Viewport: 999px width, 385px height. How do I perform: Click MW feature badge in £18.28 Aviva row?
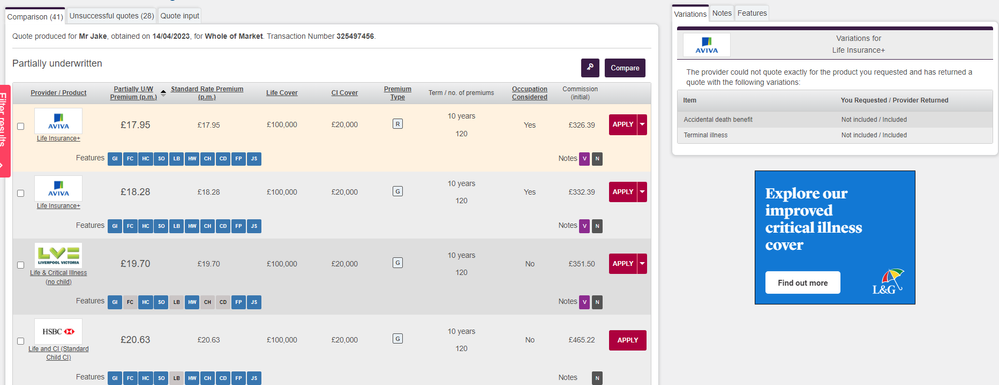click(x=192, y=226)
